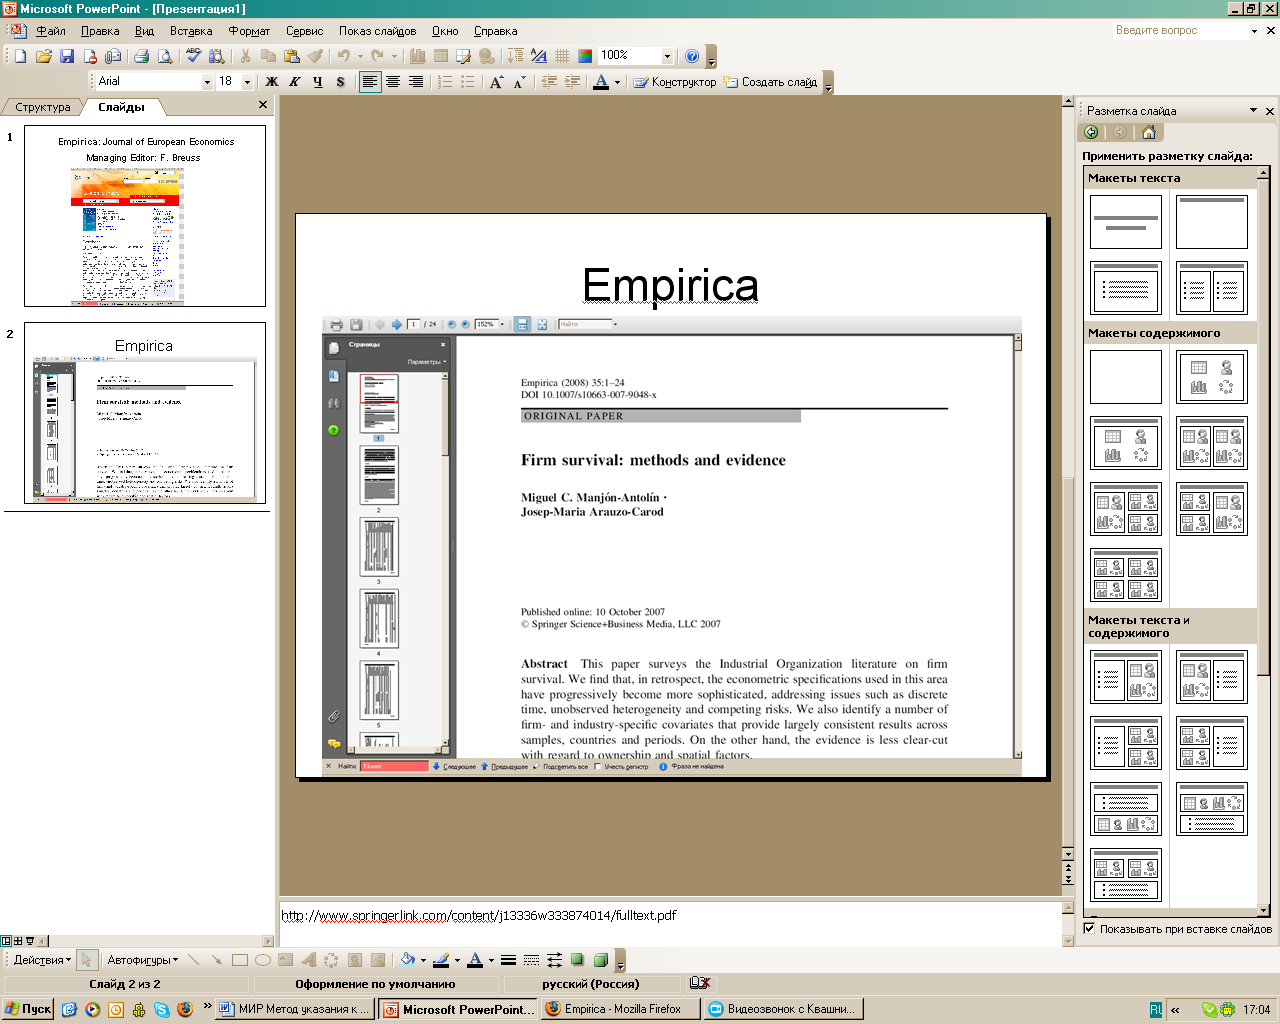Insert WordArt from drawing toolbar
Screen dimensions: 1280x1024
(x=308, y=960)
